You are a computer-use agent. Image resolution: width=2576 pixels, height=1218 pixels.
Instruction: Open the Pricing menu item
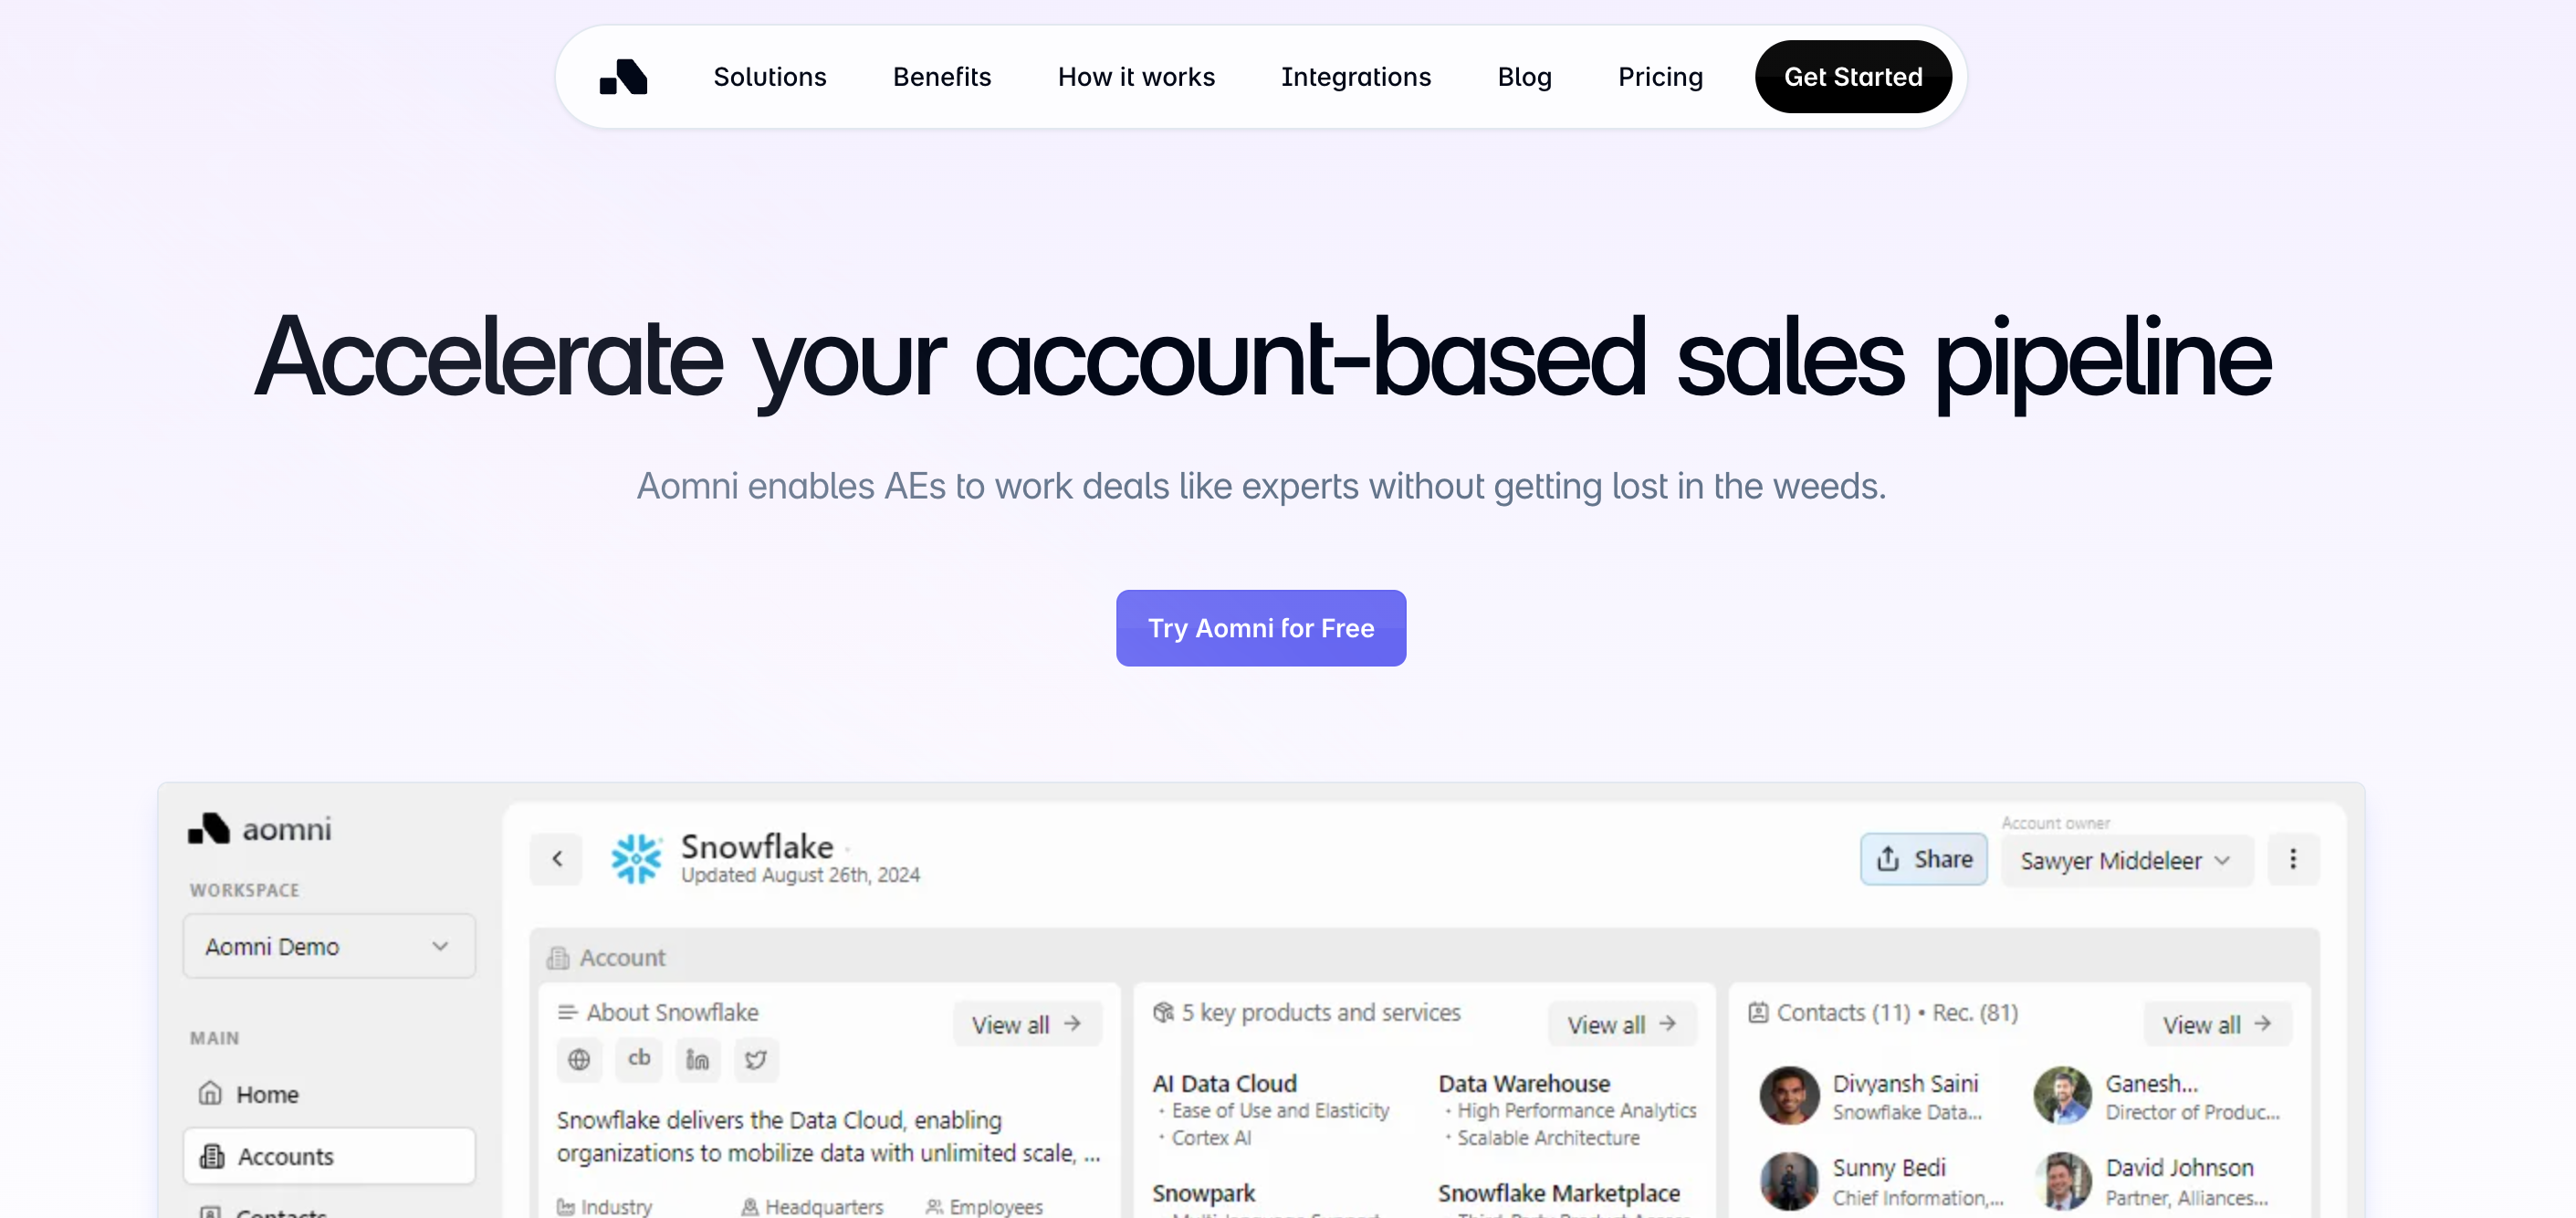pyautogui.click(x=1660, y=76)
